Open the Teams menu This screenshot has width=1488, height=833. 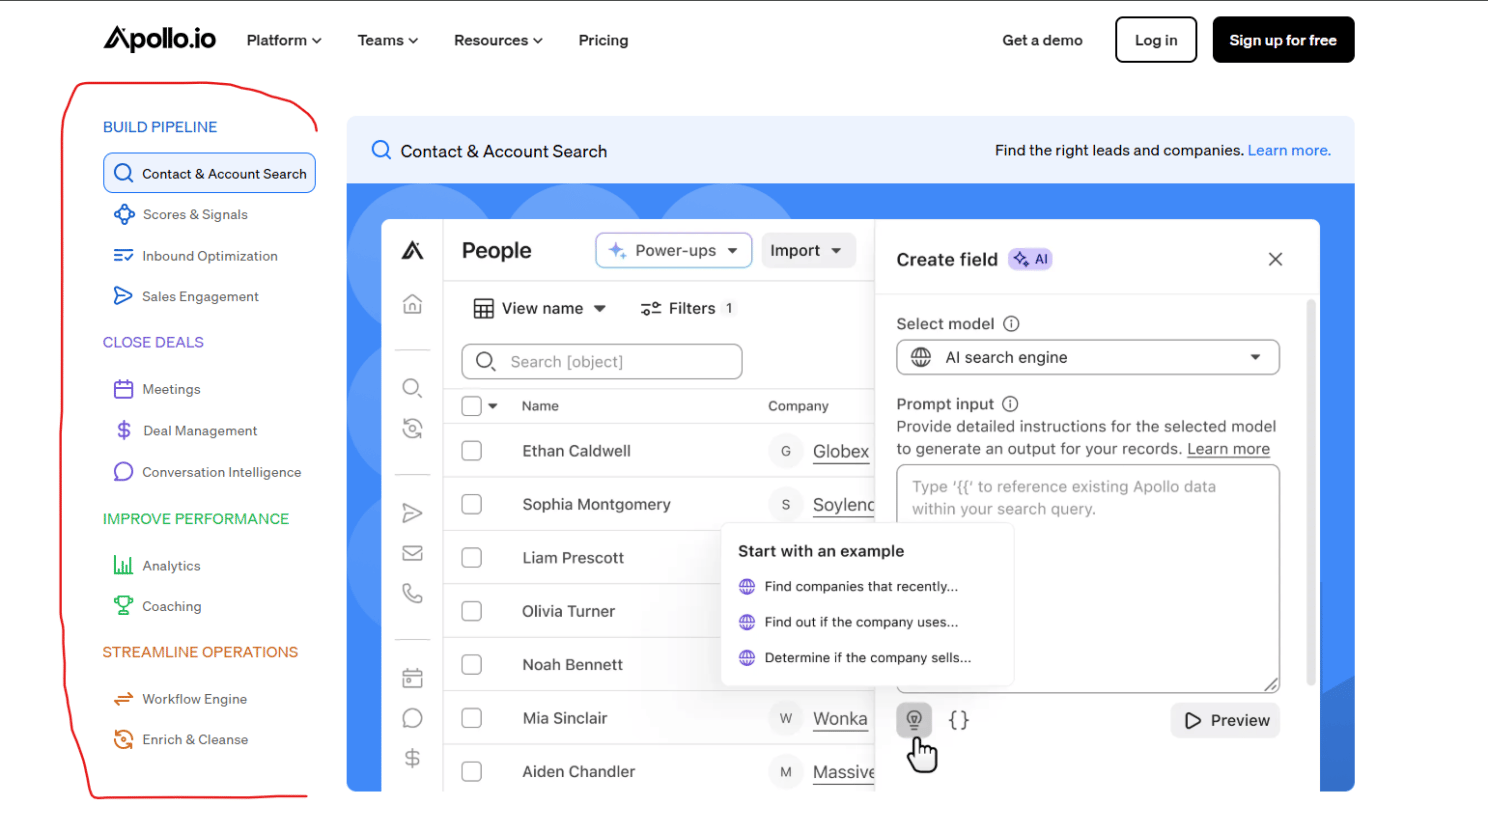coord(388,40)
